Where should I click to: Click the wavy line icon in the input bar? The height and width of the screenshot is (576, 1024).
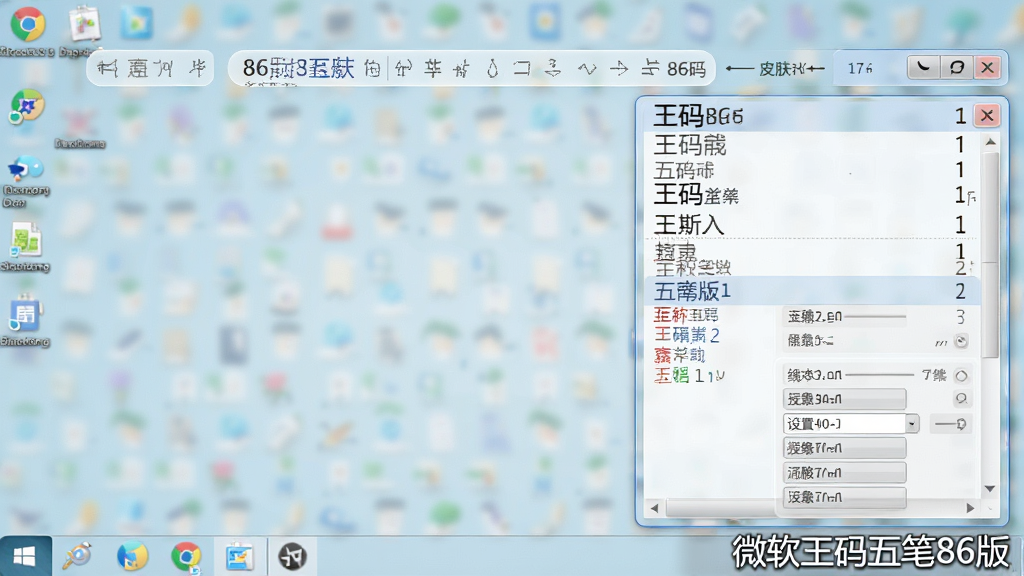point(586,68)
